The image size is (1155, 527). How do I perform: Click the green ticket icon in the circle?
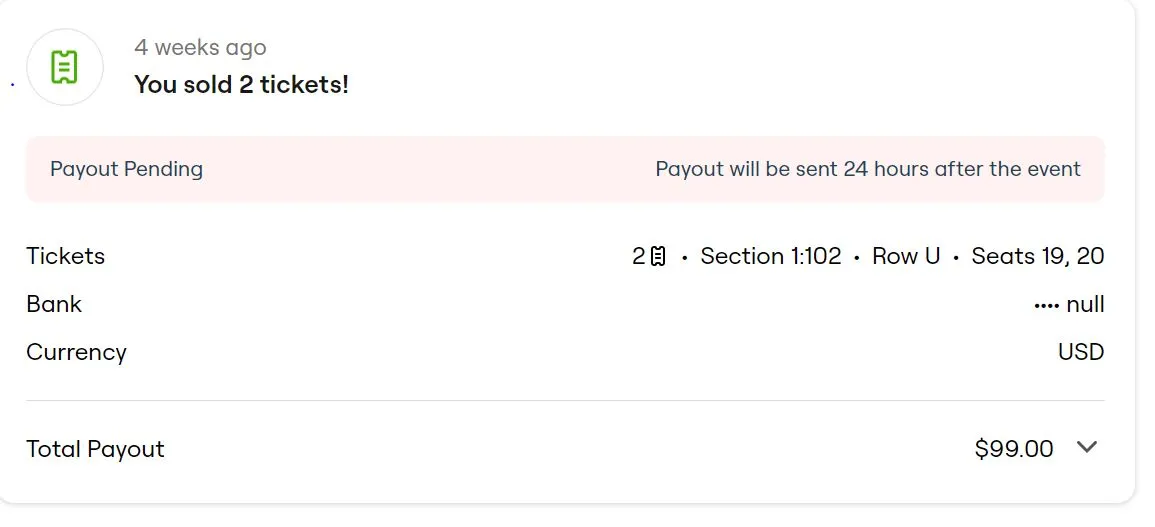[65, 67]
